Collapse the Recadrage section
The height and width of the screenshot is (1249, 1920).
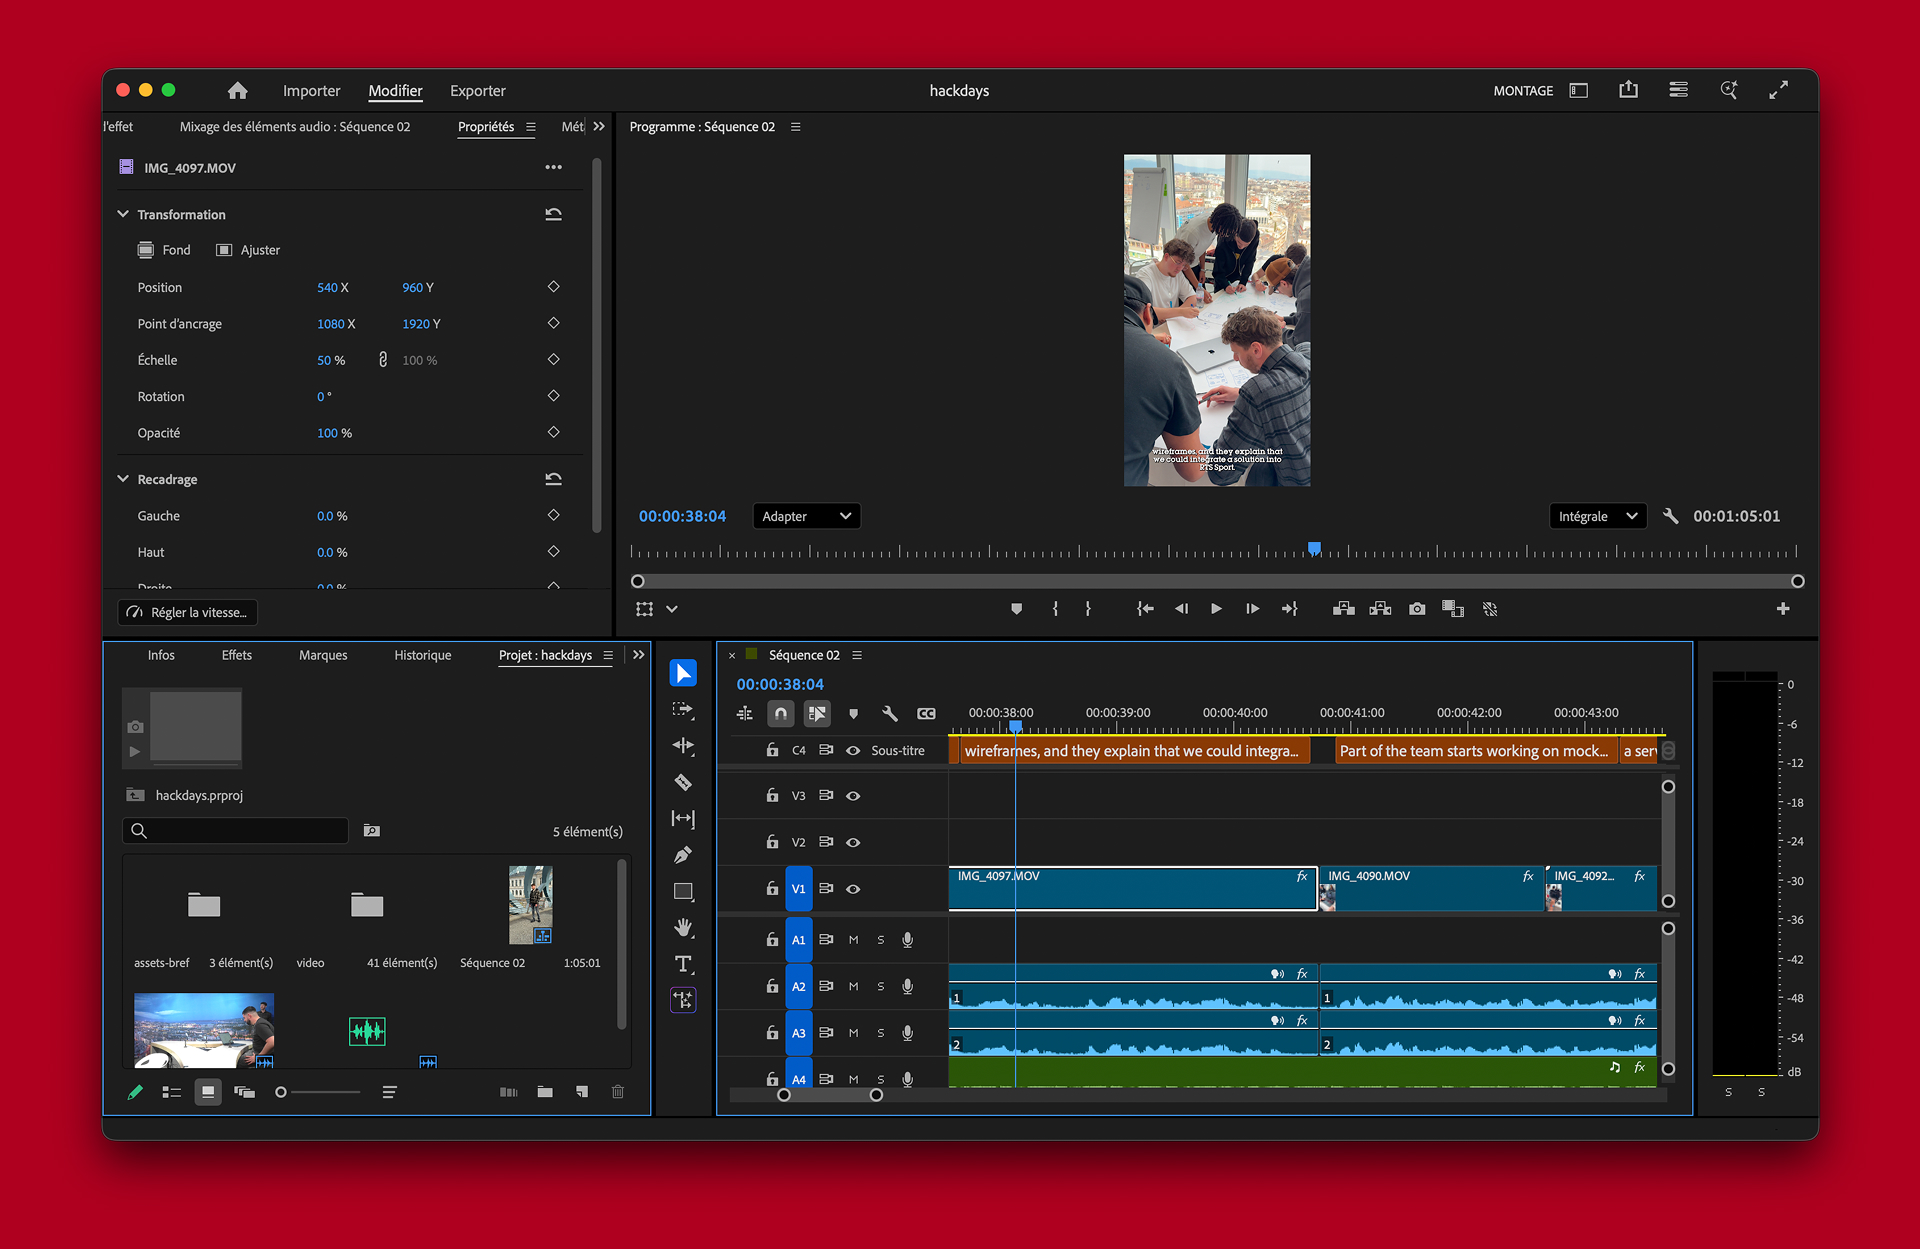pyautogui.click(x=123, y=479)
